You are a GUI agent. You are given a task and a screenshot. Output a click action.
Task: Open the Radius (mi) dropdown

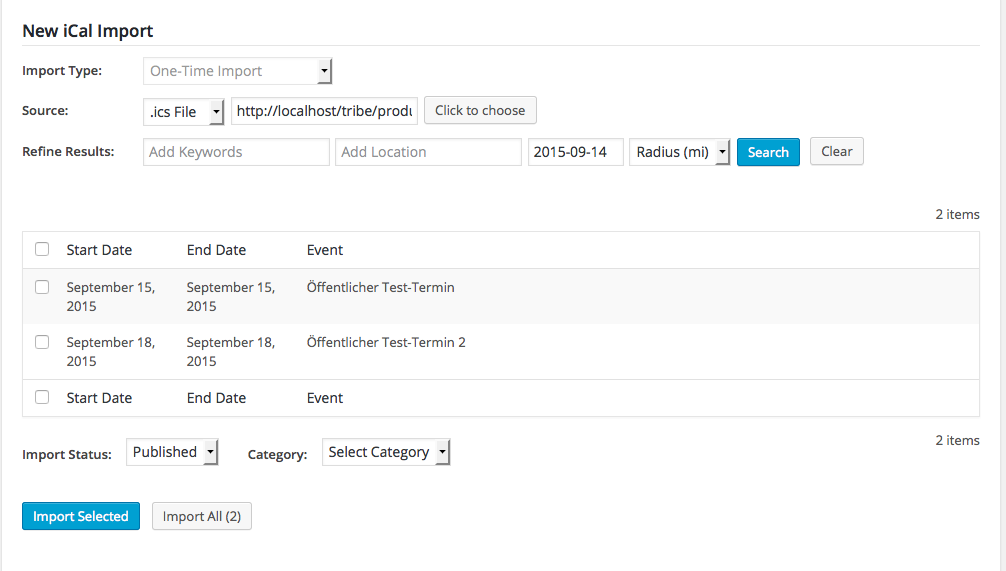[x=679, y=152]
